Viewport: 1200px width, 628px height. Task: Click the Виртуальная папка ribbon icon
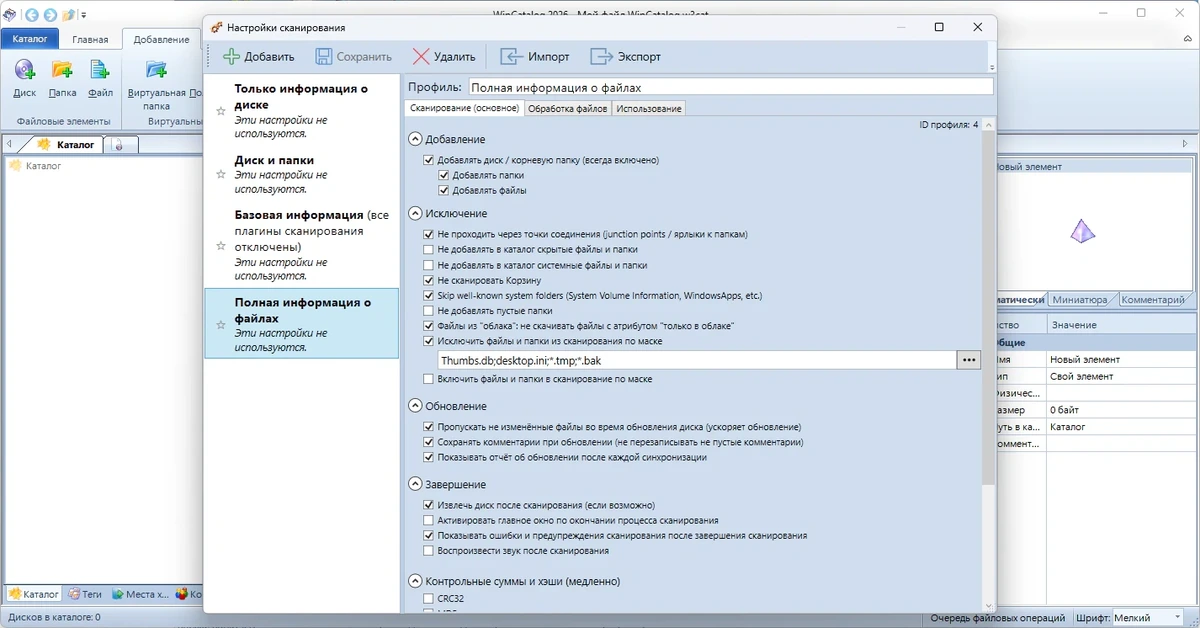click(157, 70)
